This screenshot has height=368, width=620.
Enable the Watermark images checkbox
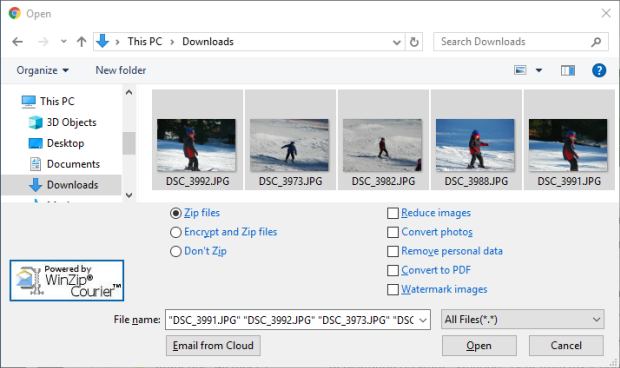pos(393,290)
